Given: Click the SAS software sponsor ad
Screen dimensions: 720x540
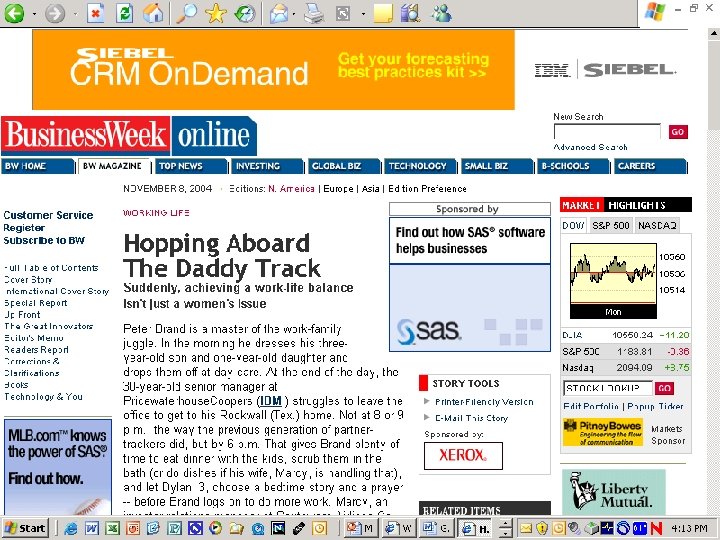Looking at the screenshot, I should 470,284.
